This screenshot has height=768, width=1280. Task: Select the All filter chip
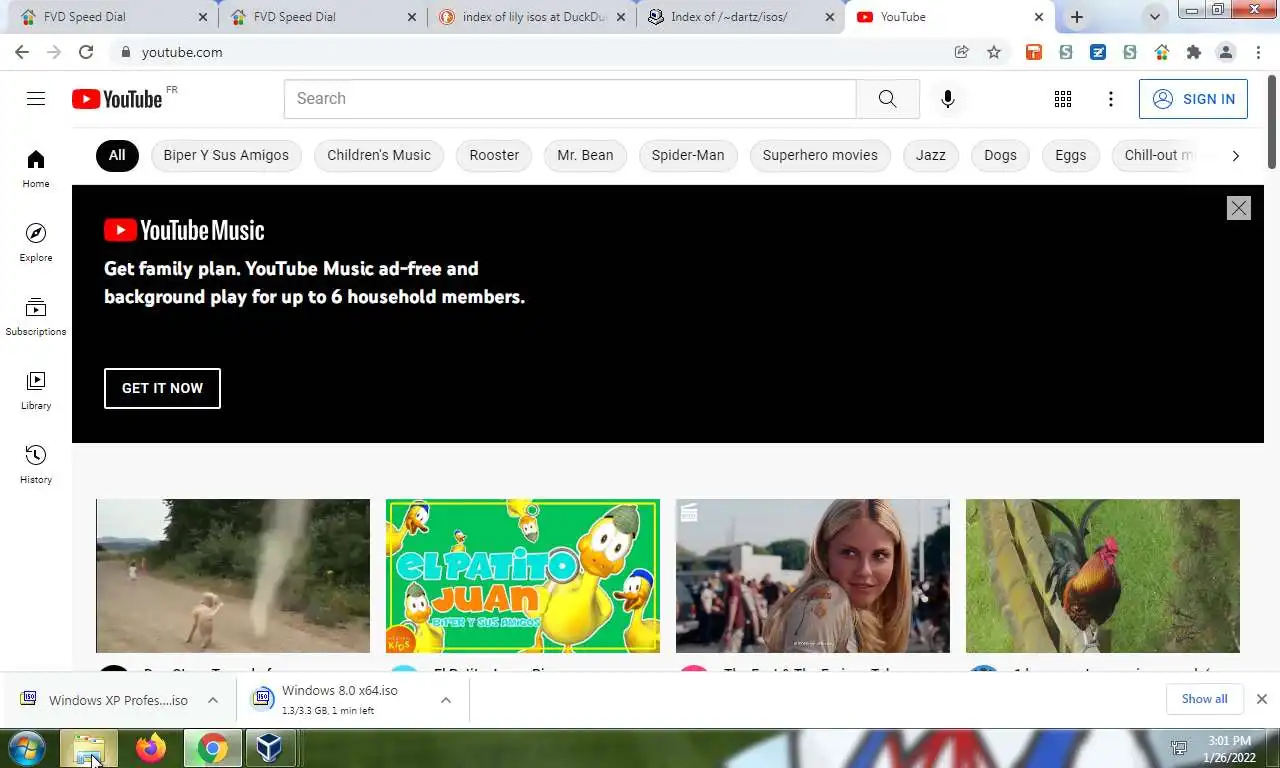117,155
